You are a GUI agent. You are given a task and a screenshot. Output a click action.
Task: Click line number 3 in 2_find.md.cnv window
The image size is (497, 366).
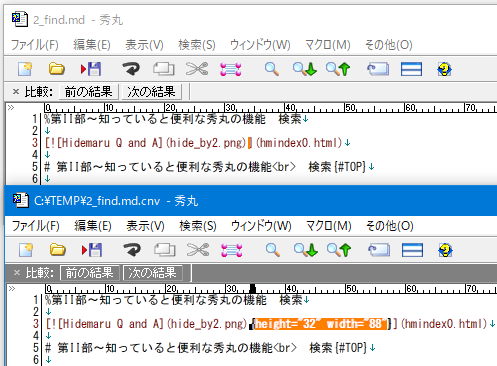(x=36, y=324)
